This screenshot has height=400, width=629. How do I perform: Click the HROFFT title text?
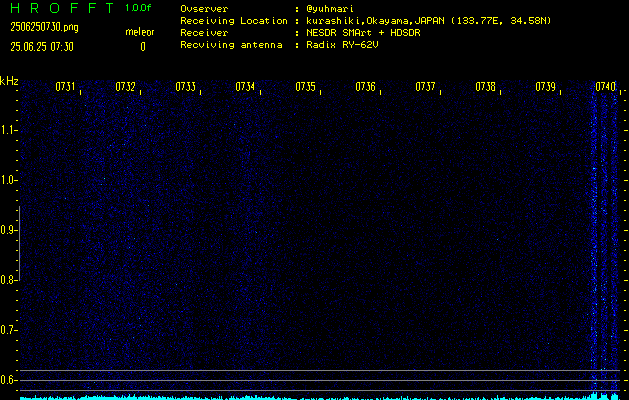click(x=62, y=8)
